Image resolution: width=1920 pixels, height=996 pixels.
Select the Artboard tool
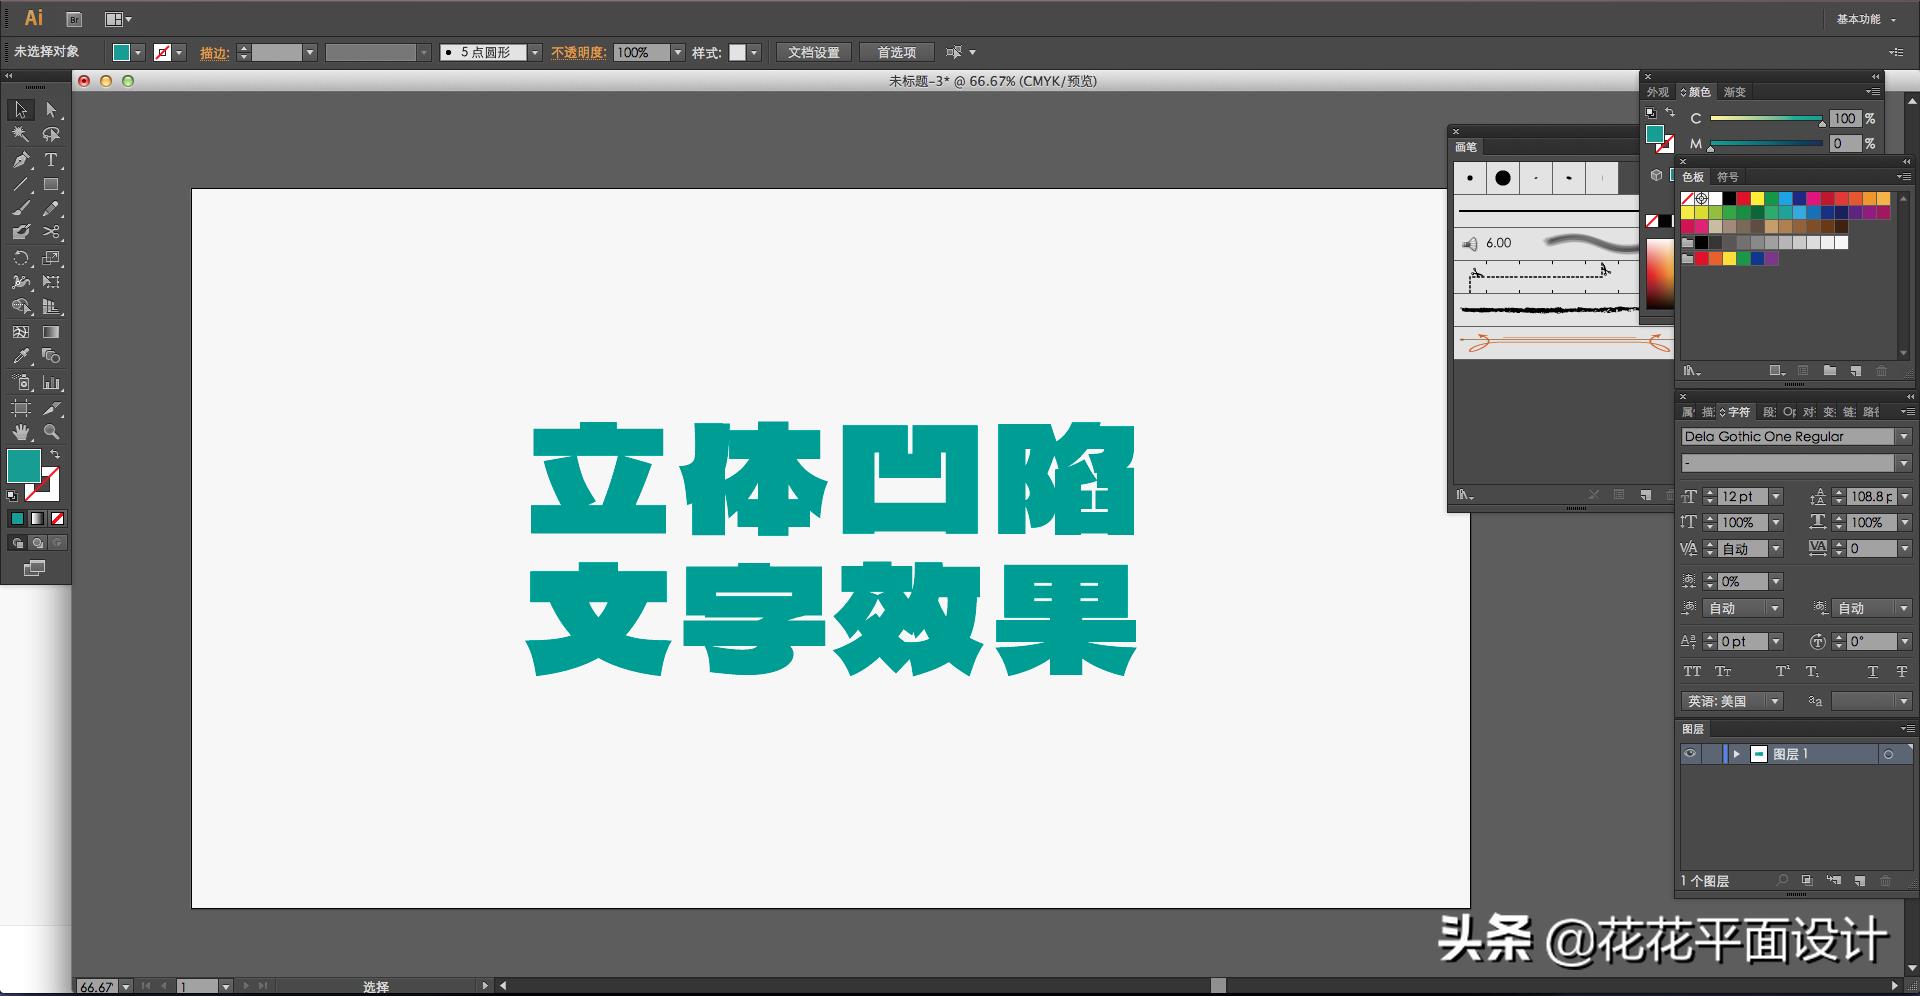pos(21,408)
